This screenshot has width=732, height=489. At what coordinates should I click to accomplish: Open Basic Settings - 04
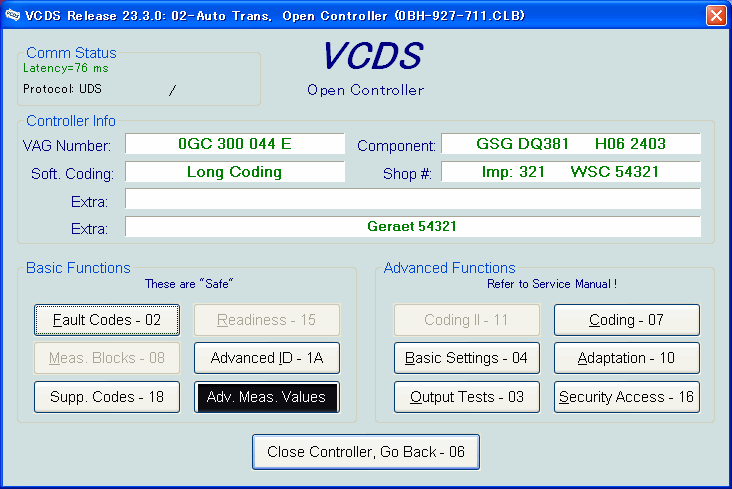coord(466,358)
